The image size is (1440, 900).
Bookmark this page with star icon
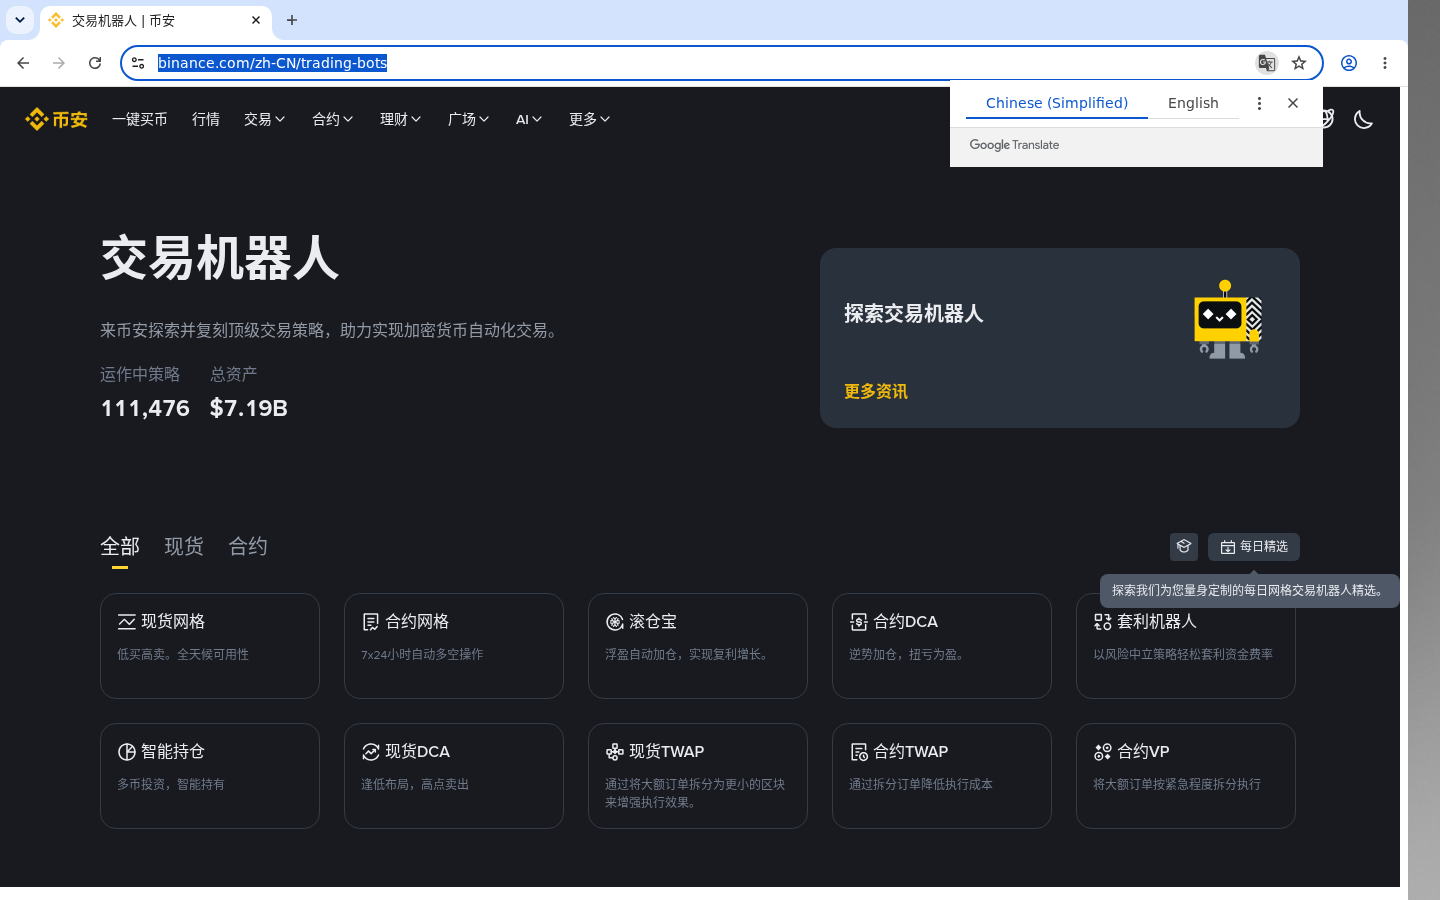tap(1299, 63)
